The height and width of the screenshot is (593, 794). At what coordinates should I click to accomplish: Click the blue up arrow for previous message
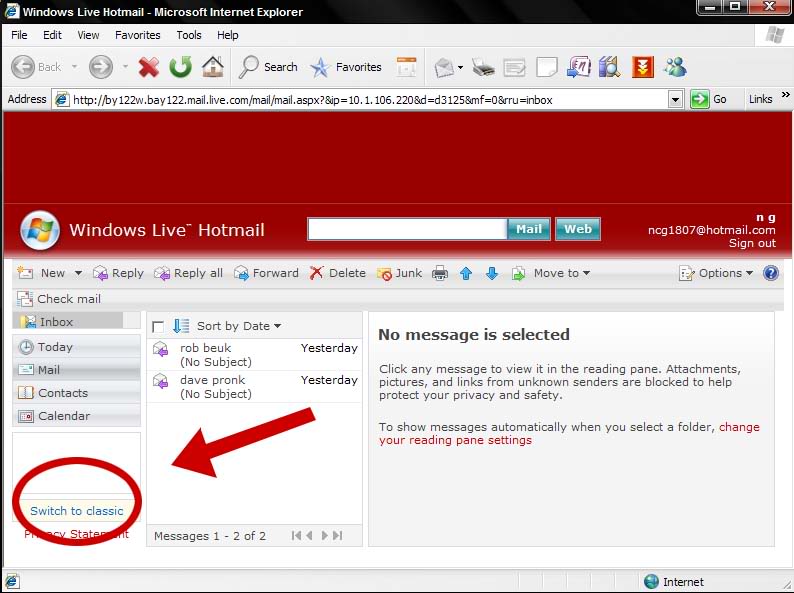[466, 273]
